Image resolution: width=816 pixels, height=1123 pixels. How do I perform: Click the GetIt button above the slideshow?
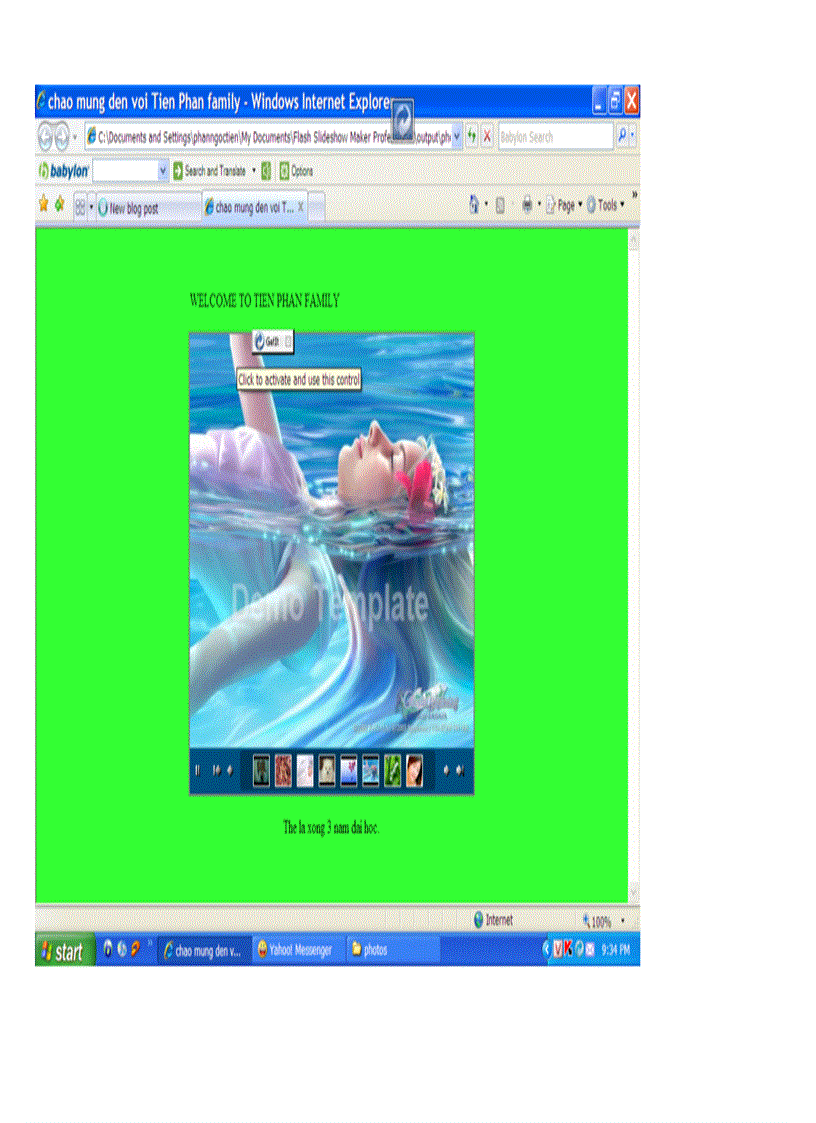click(268, 341)
